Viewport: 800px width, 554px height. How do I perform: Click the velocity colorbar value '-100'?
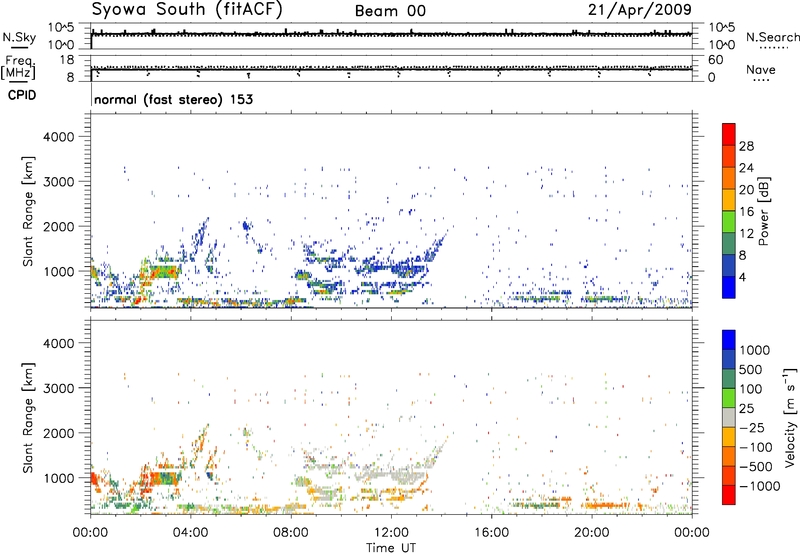(756, 447)
